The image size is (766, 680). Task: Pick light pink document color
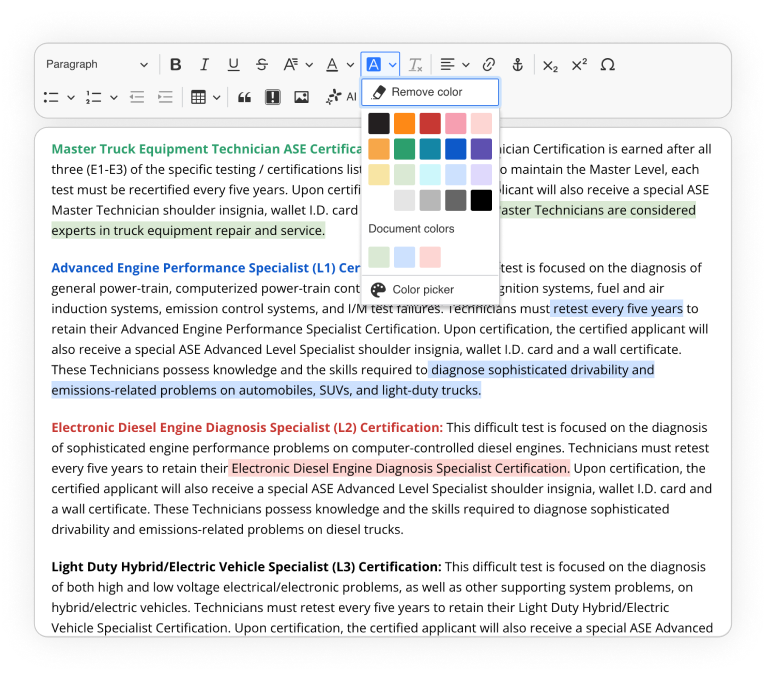(x=430, y=257)
